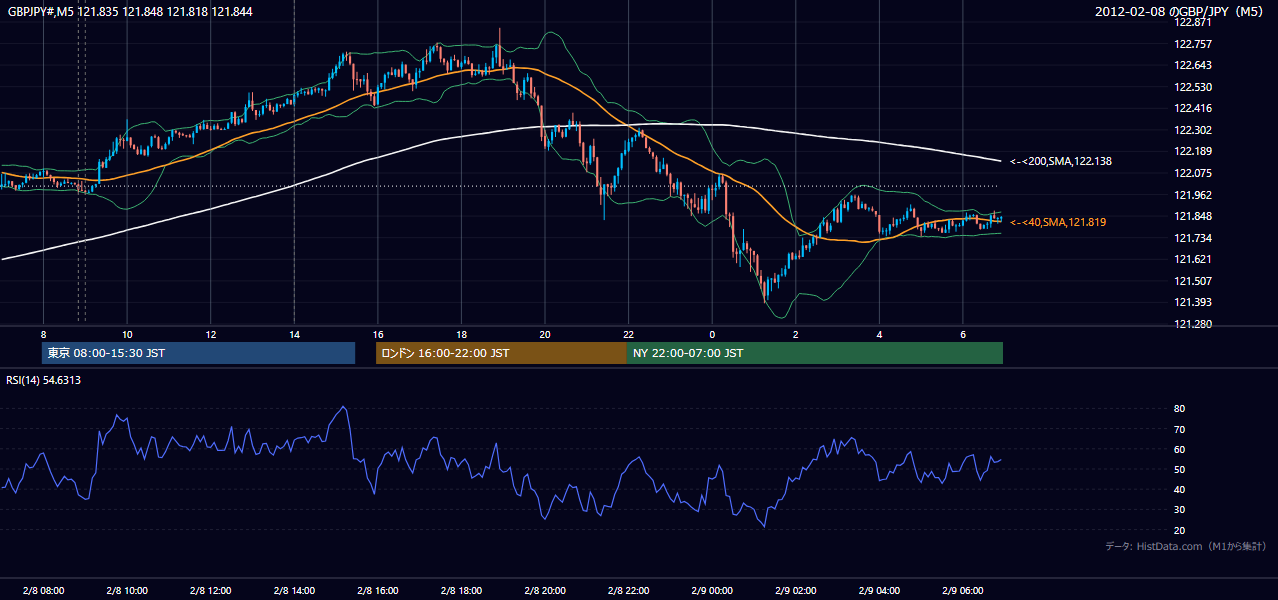The height and width of the screenshot is (600, 1278).
Task: Click hour label 12 under the price chart
Action: click(210, 334)
